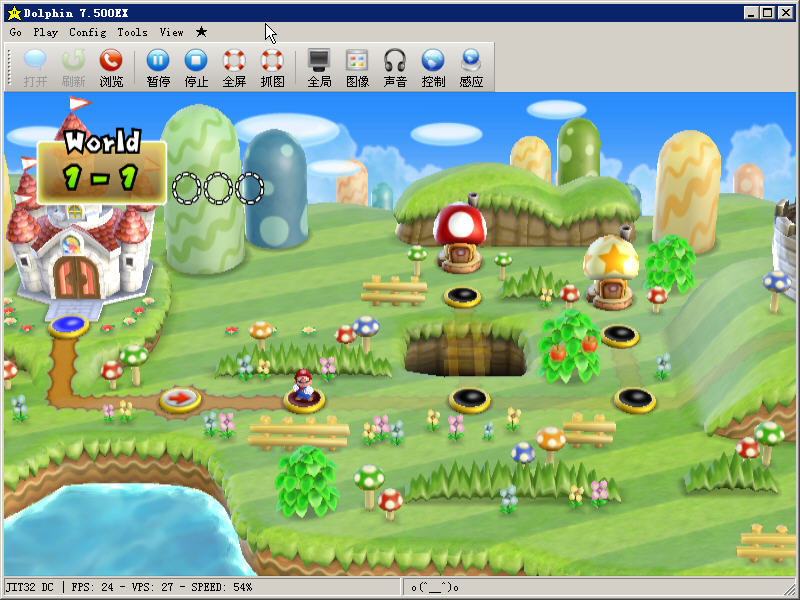Open graphics settings with the 图像 icon
This screenshot has width=800, height=600.
(x=357, y=67)
